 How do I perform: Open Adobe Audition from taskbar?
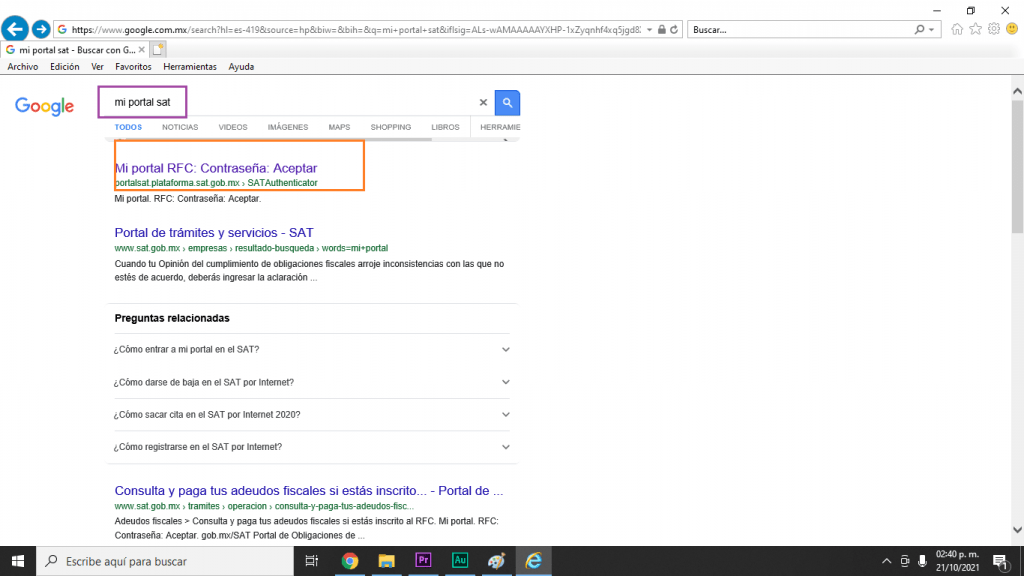tap(460, 561)
